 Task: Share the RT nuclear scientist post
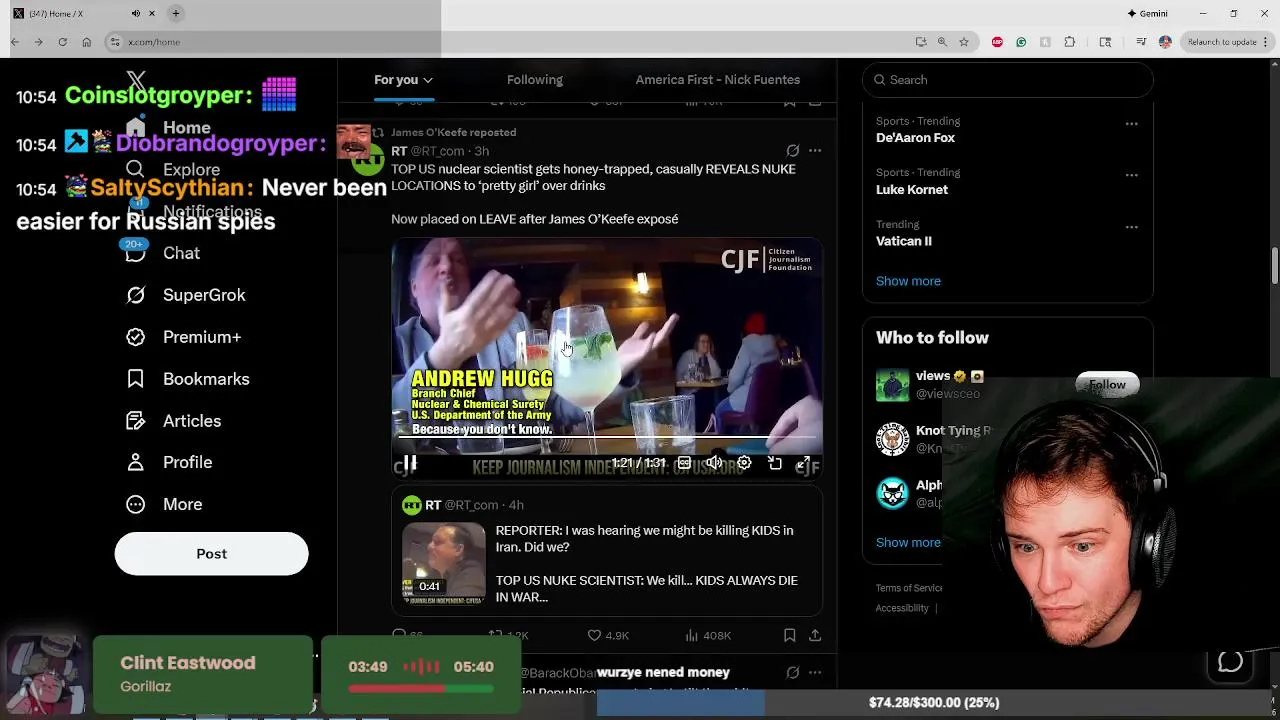click(x=815, y=635)
